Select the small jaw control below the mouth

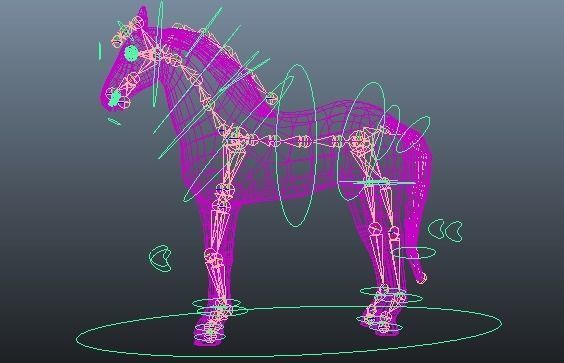click(114, 122)
